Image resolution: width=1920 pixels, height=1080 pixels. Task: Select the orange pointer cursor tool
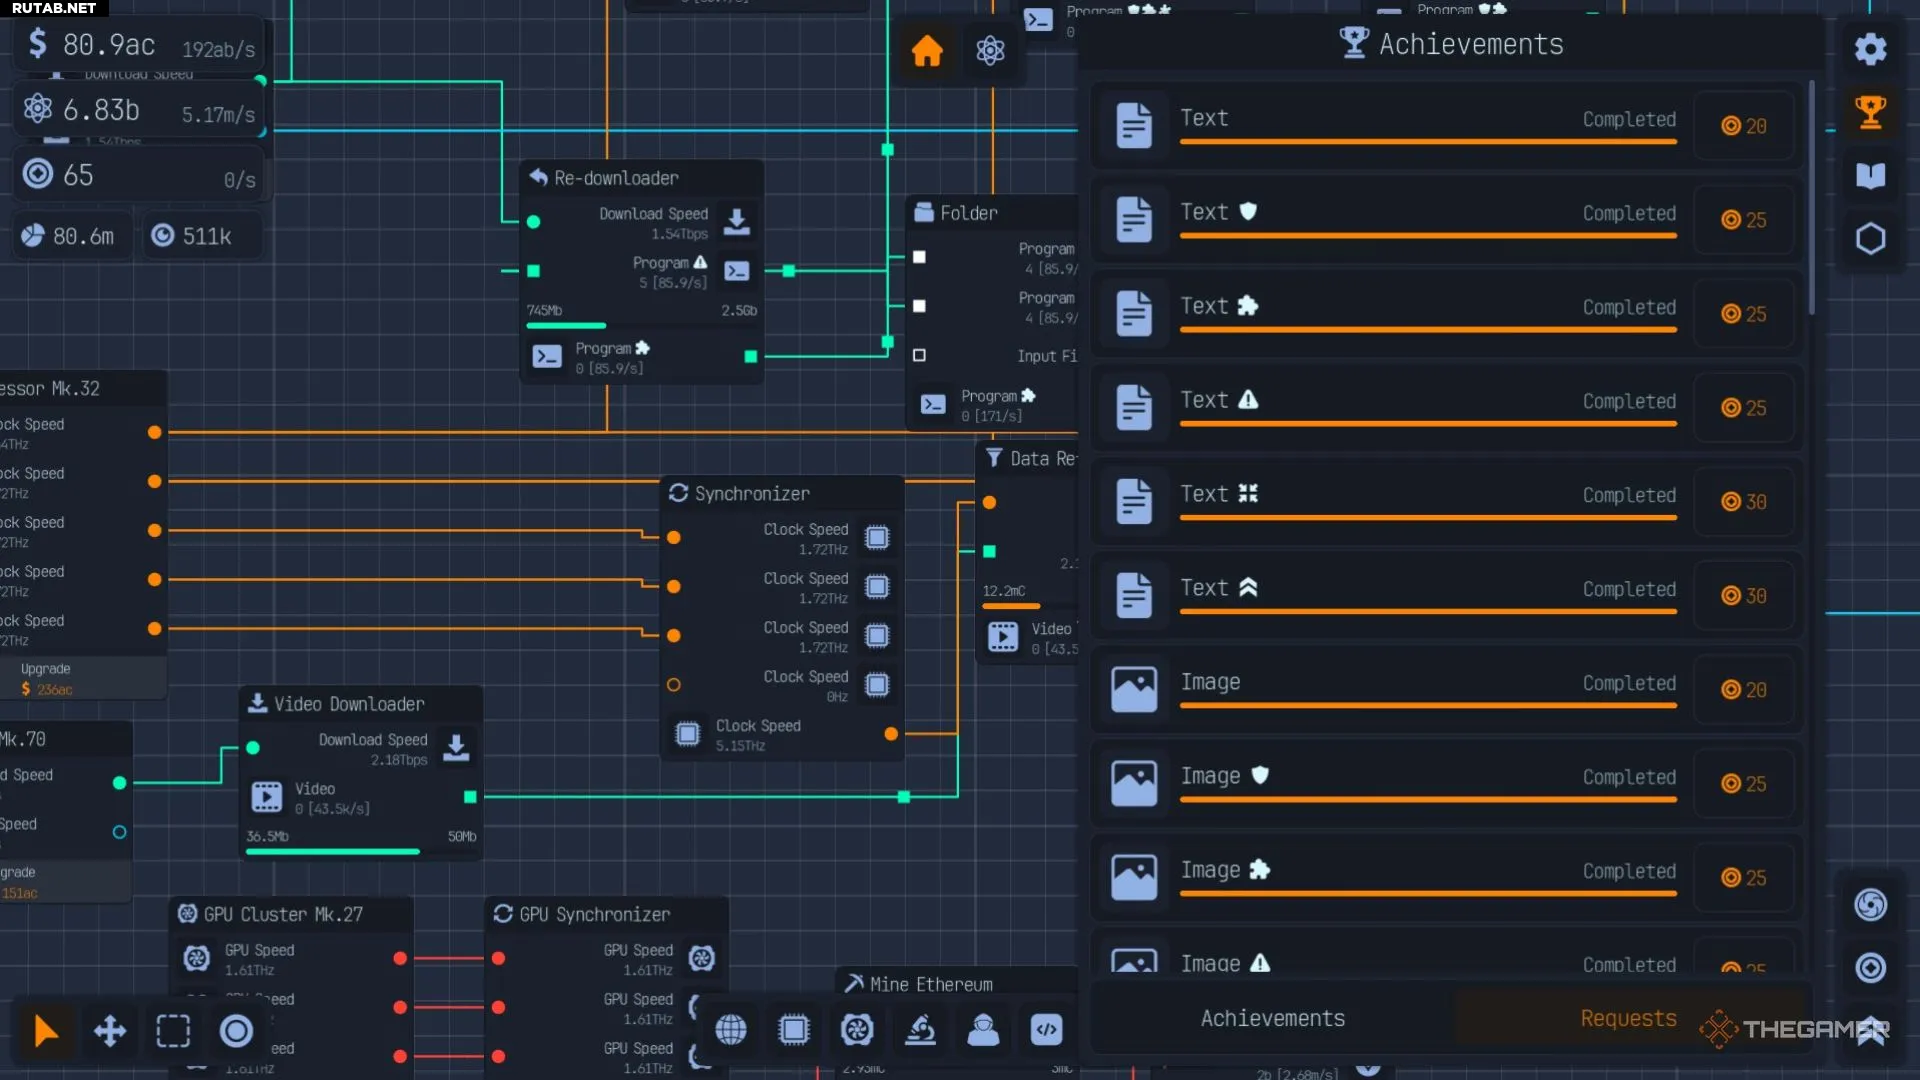point(45,1030)
